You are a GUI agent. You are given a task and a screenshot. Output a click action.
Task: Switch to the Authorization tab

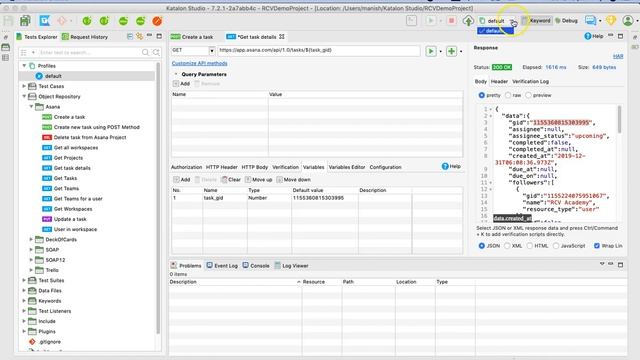pyautogui.click(x=187, y=167)
